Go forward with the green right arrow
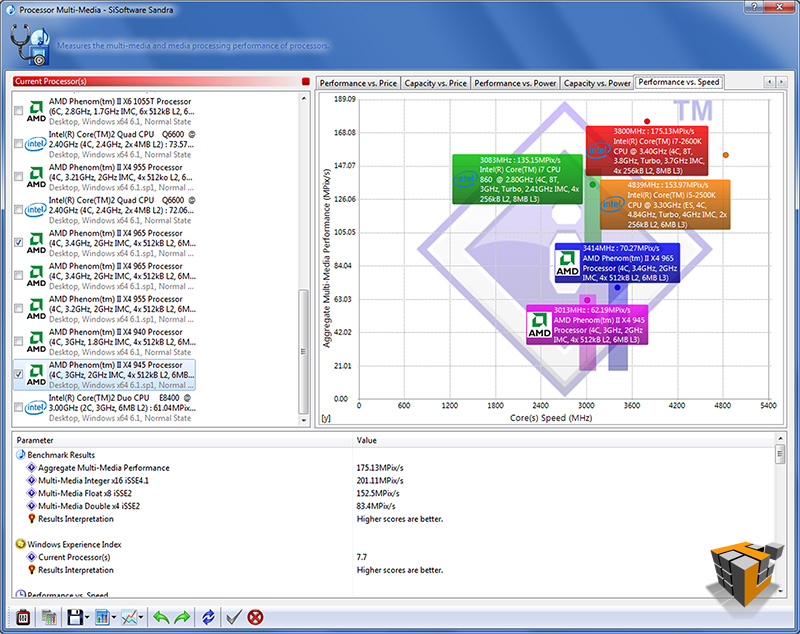The height and width of the screenshot is (634, 800). click(182, 618)
